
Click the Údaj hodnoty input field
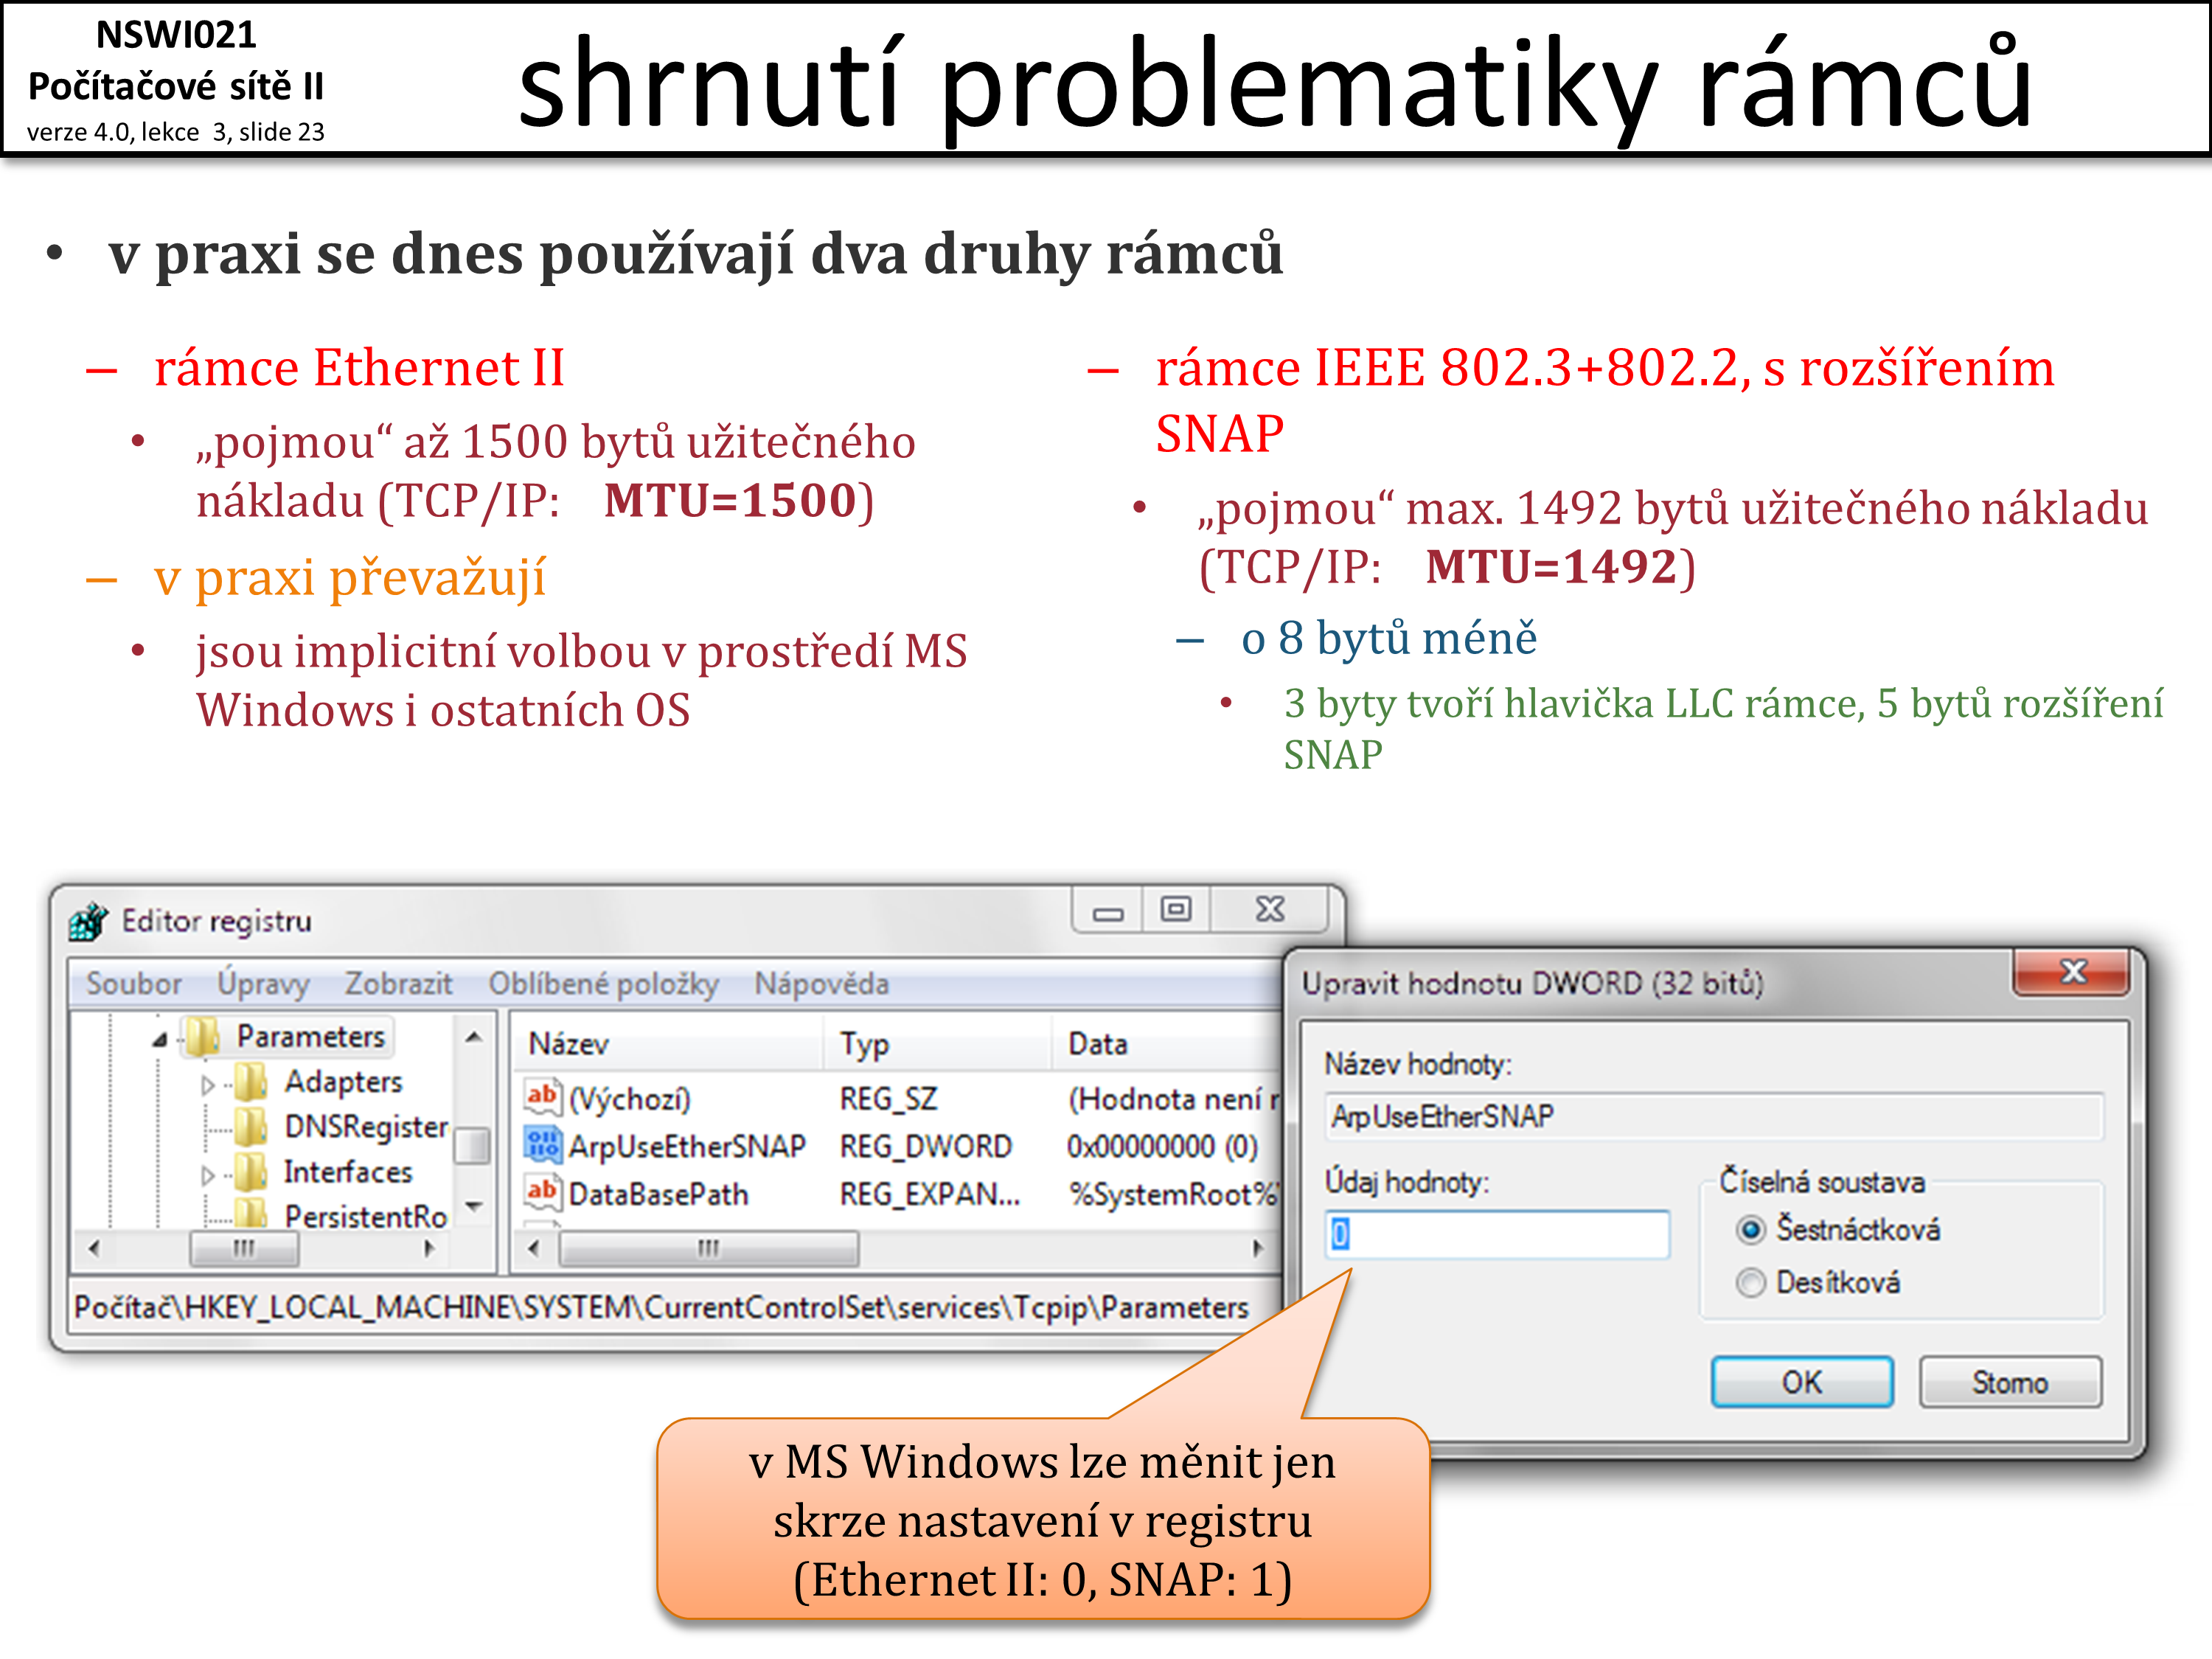[1498, 1234]
